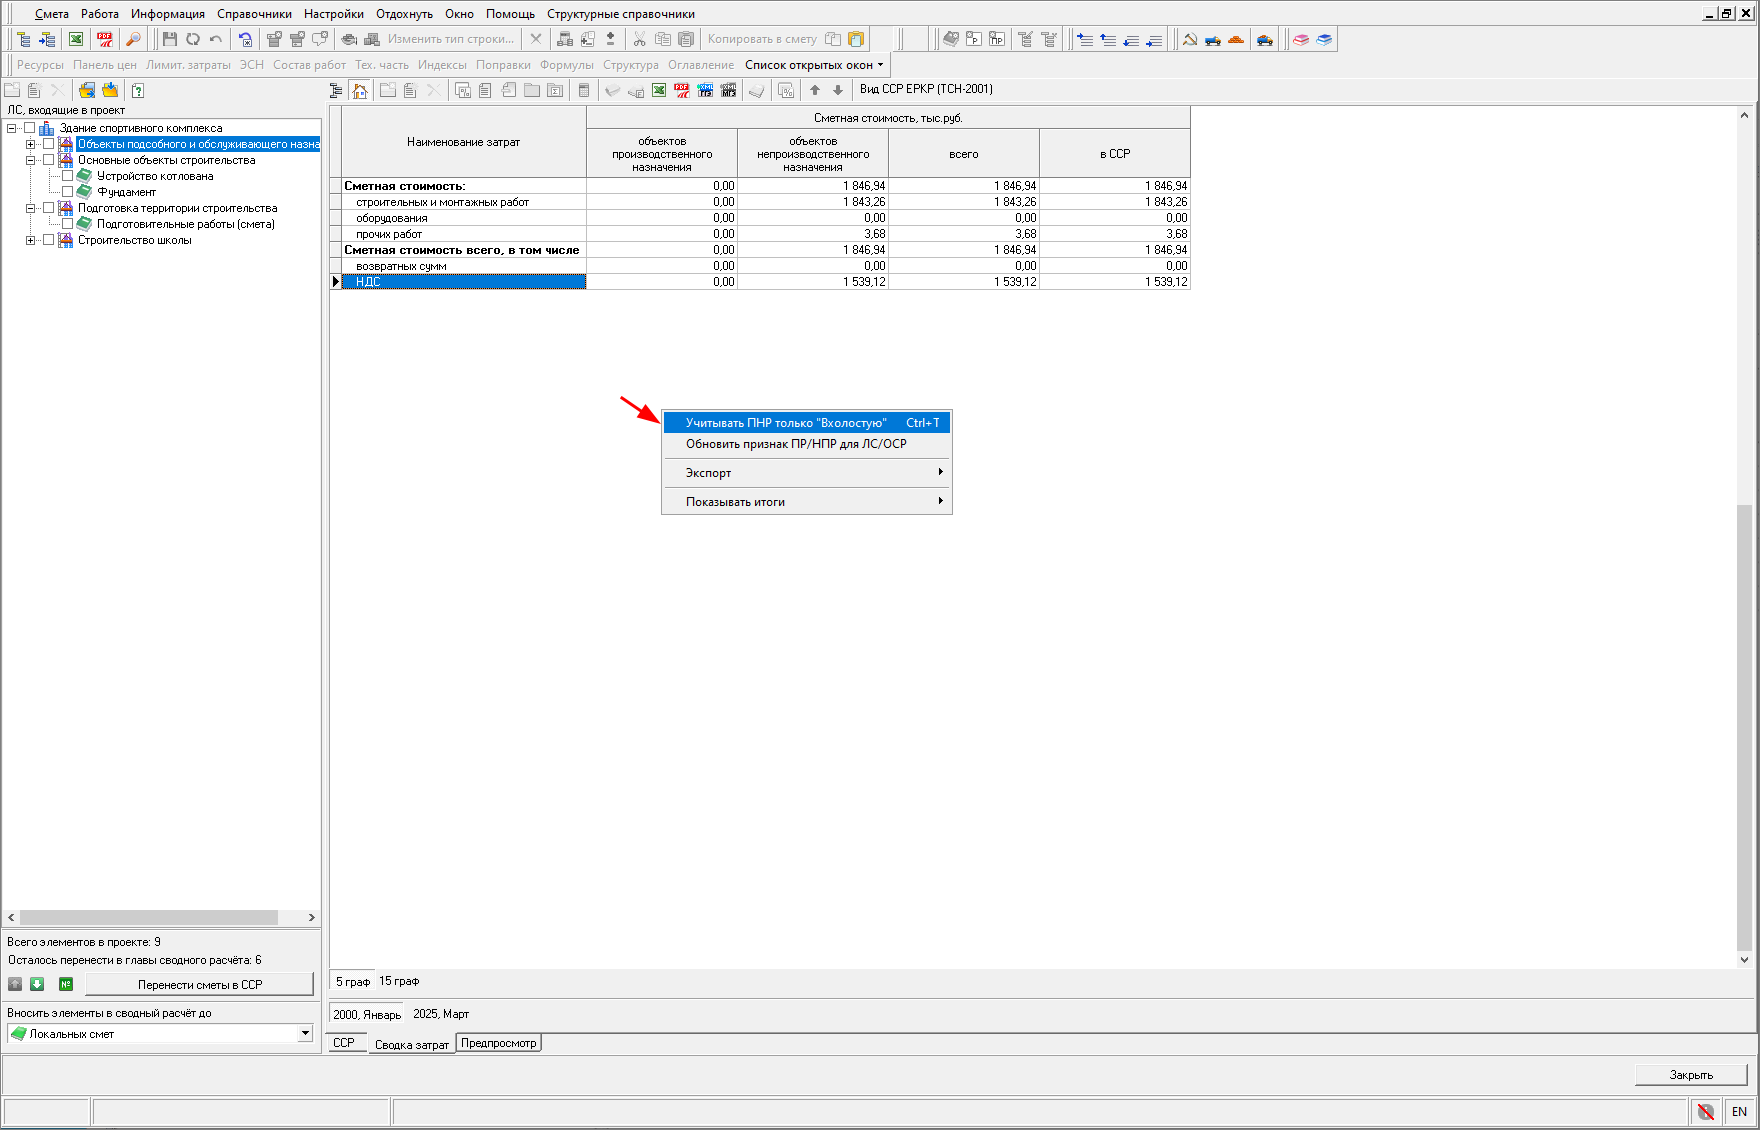Click the Закрыть button

click(1690, 1074)
